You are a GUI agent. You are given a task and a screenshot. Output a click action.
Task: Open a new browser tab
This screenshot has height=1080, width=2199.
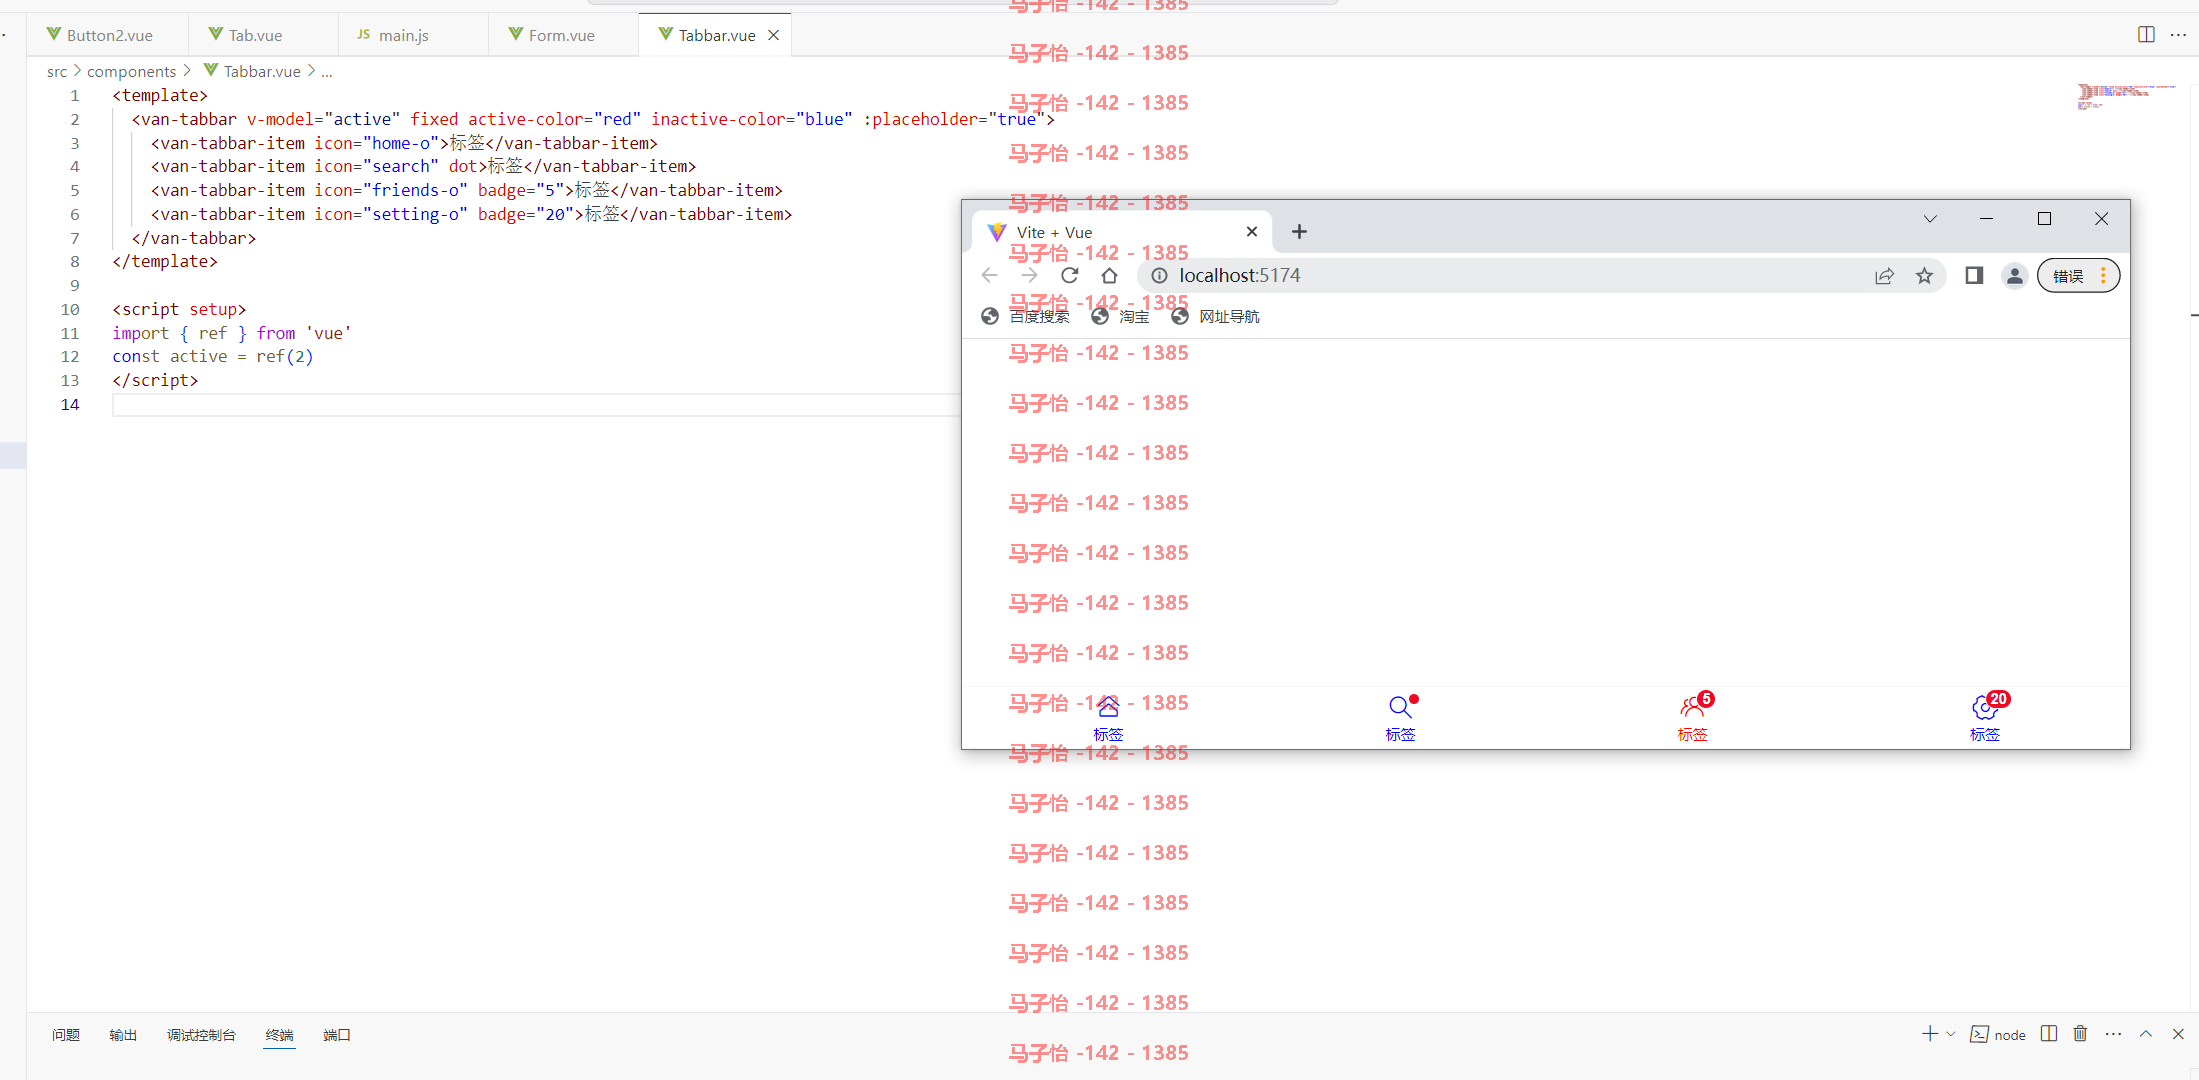tap(1299, 232)
